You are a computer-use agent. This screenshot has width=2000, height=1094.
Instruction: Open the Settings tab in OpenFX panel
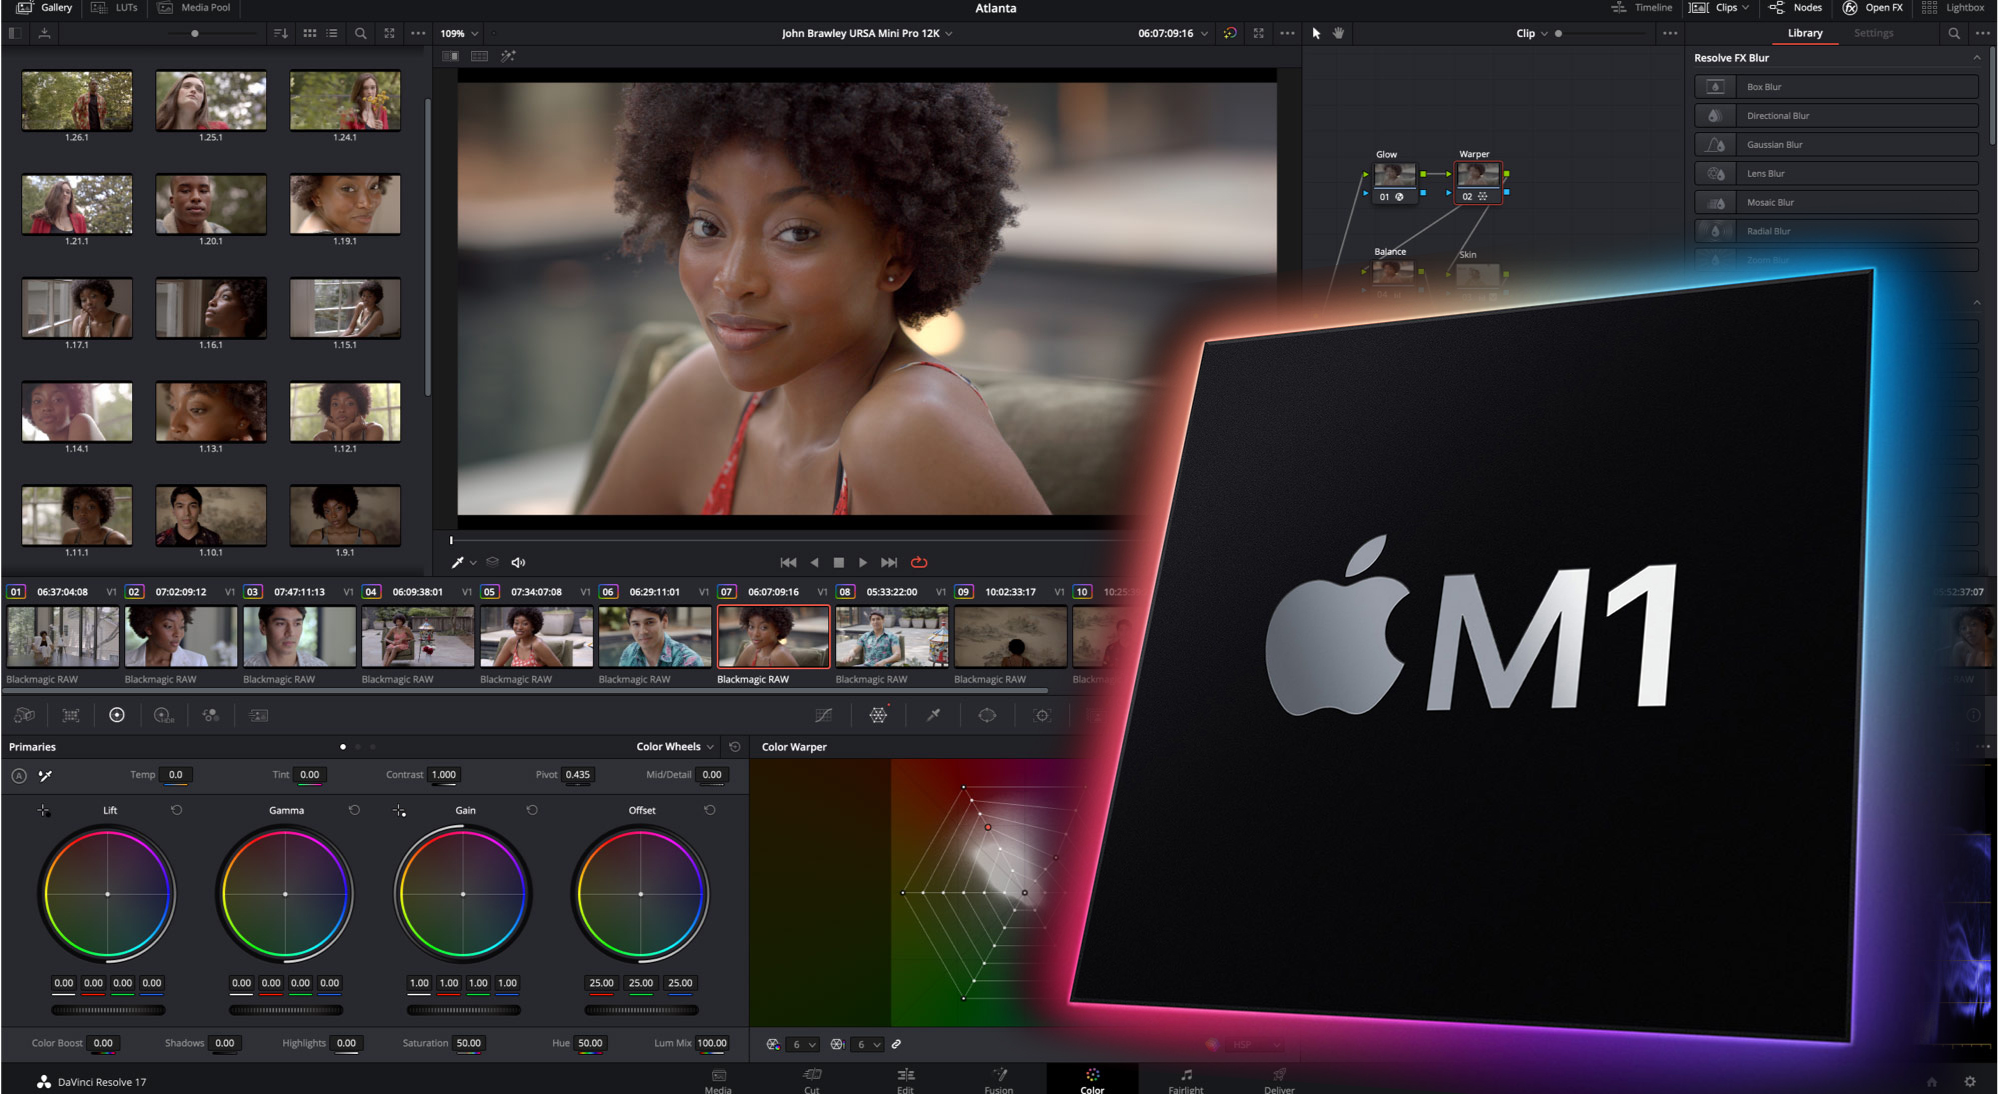click(1873, 33)
